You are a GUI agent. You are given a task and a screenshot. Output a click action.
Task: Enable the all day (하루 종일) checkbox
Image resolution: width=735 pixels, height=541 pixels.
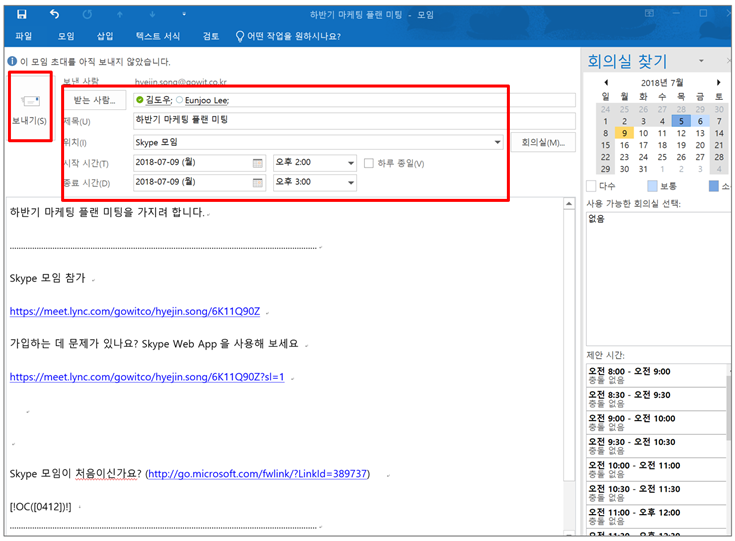(369, 163)
